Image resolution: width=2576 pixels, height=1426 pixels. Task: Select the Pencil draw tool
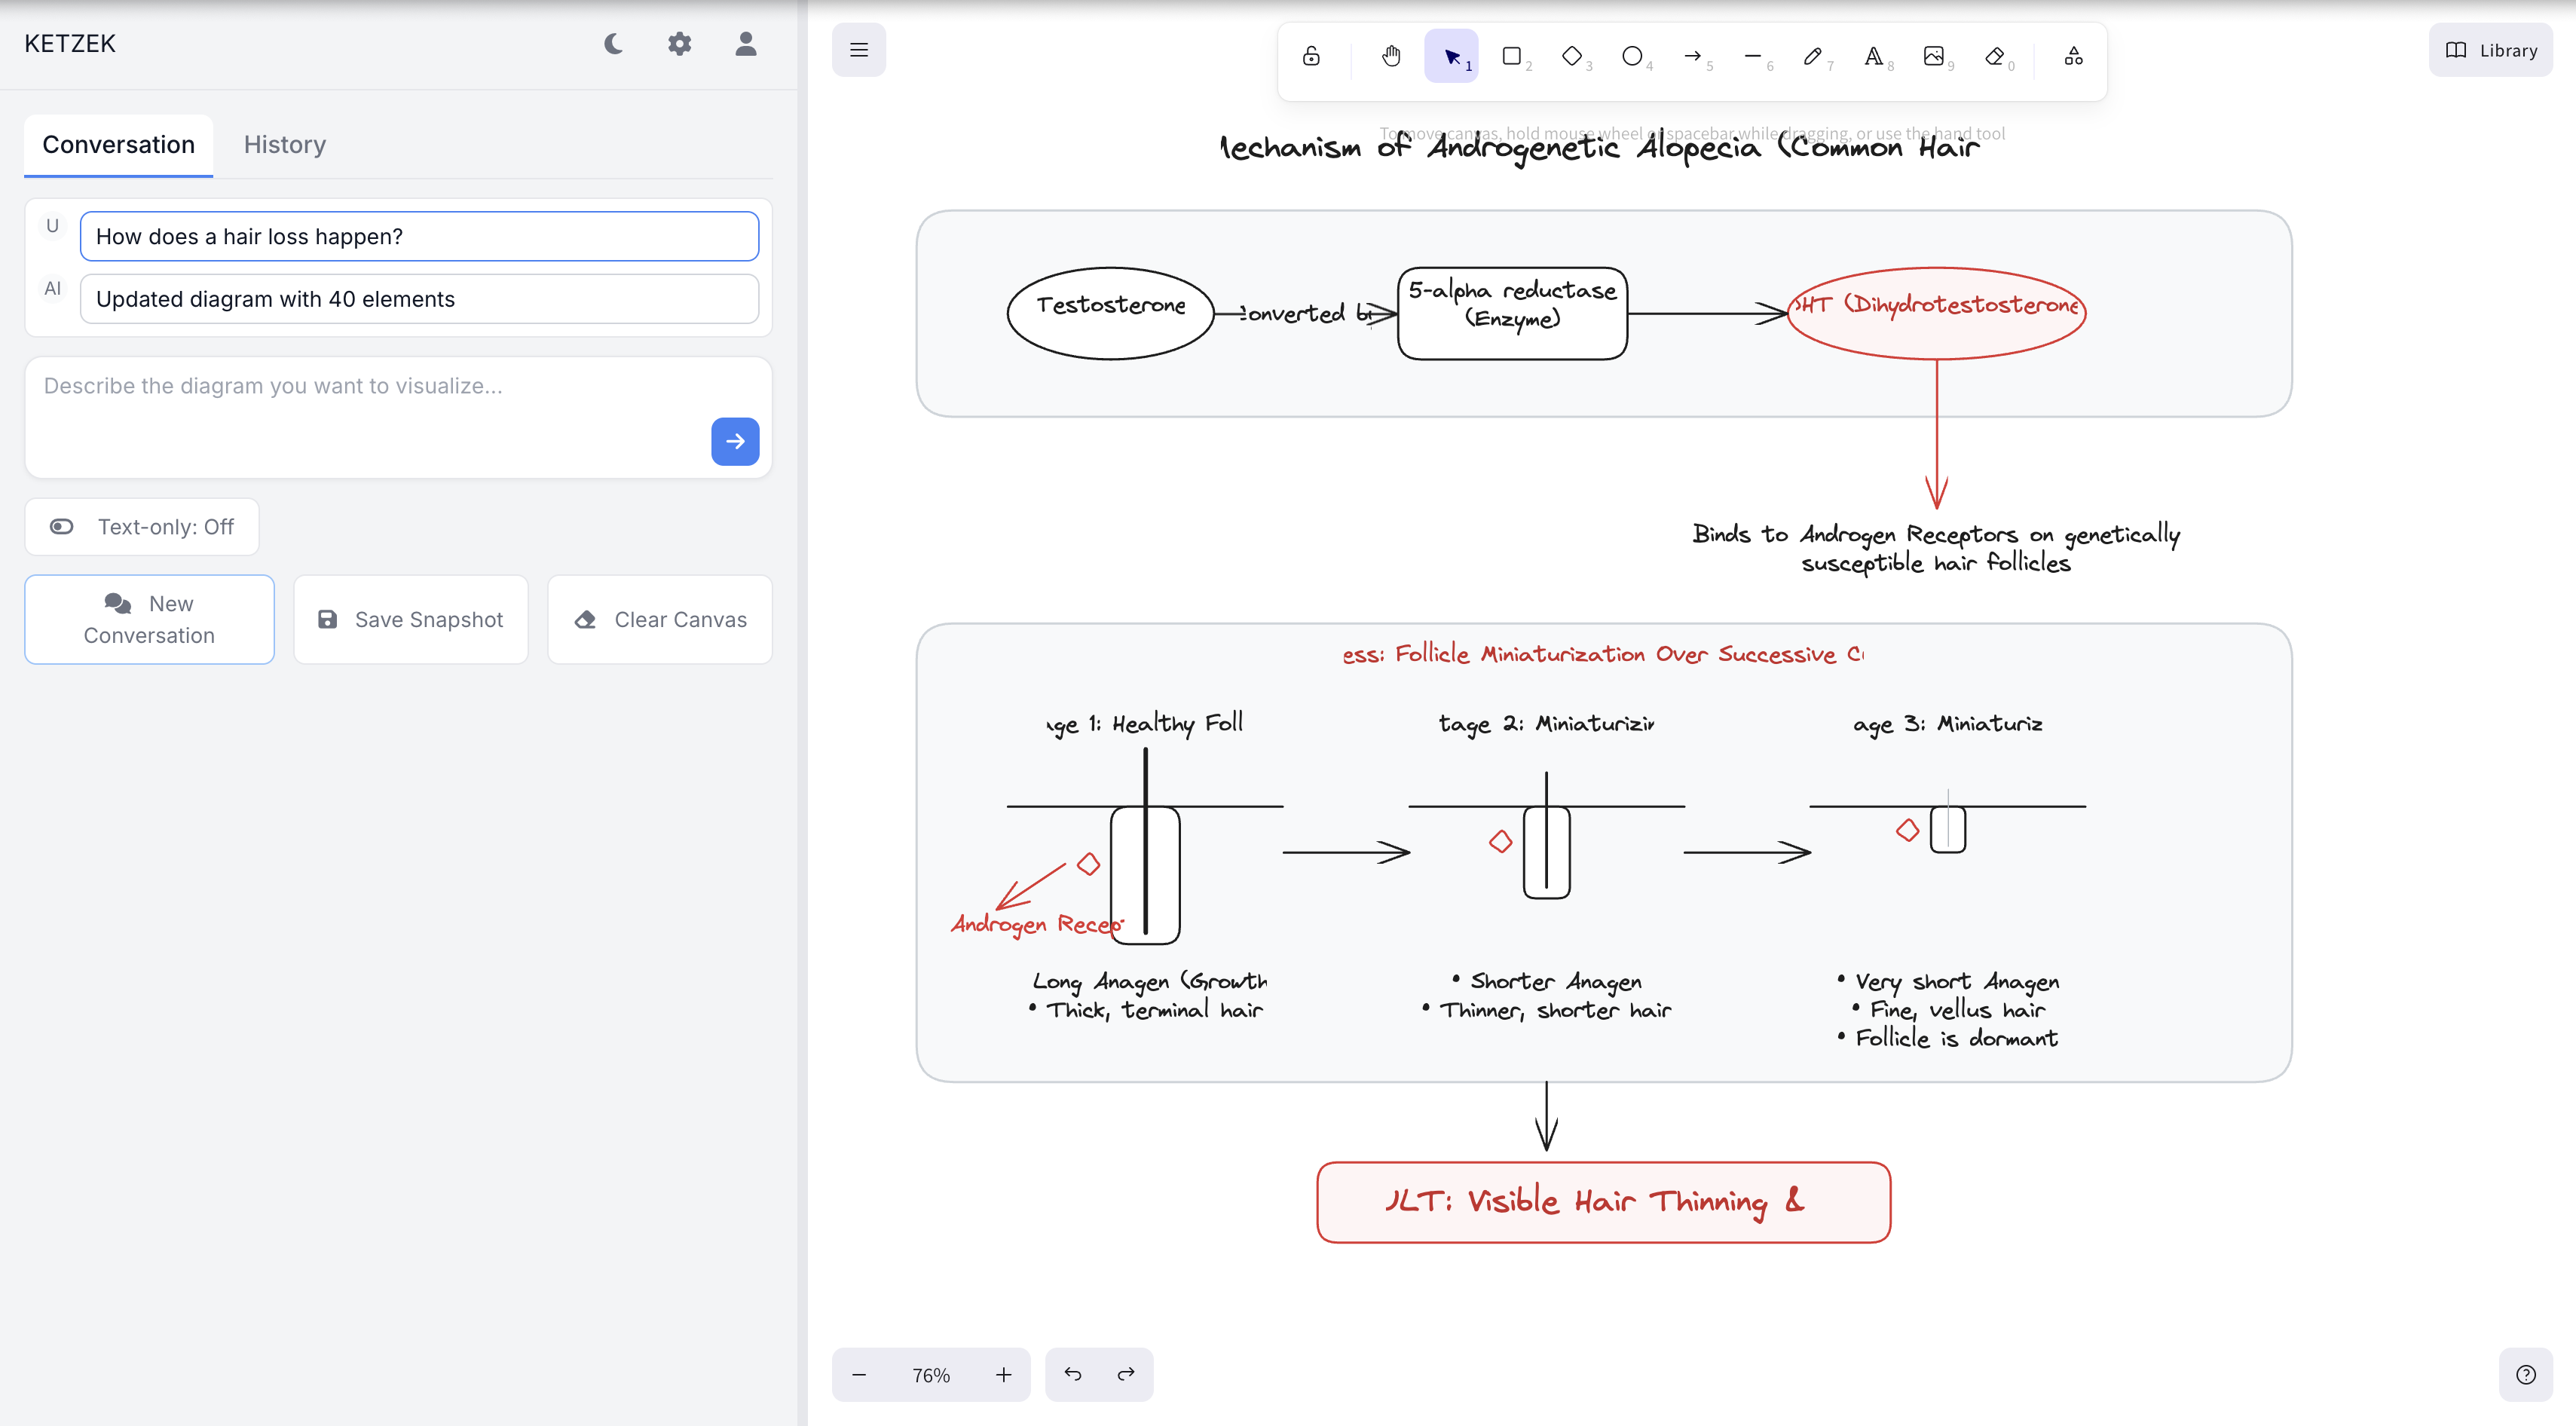(1812, 56)
